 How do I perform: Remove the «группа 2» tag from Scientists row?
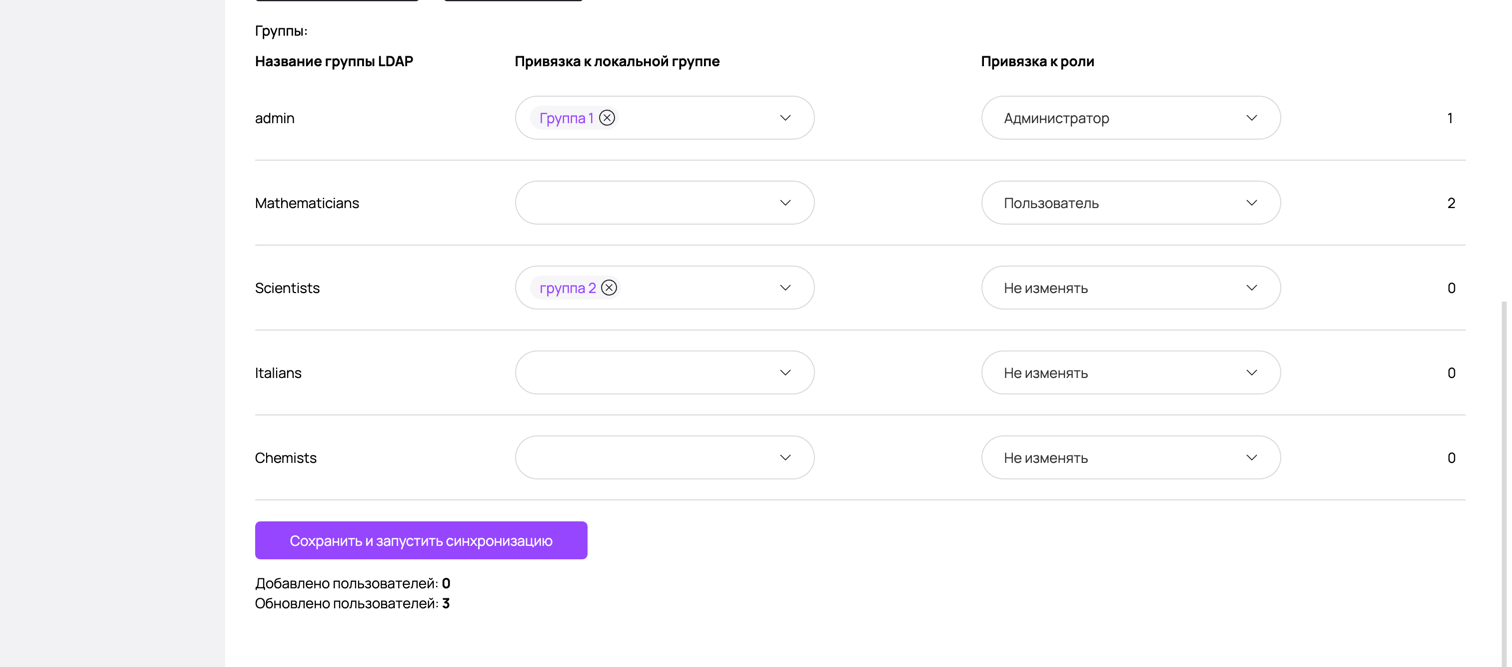click(x=609, y=287)
